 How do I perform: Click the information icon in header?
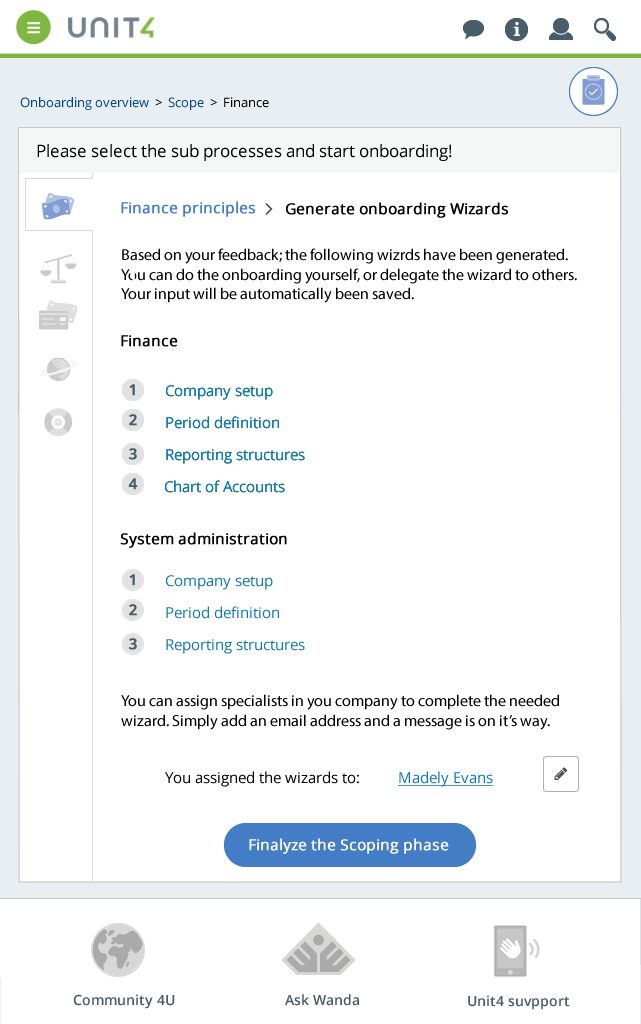[x=516, y=29]
